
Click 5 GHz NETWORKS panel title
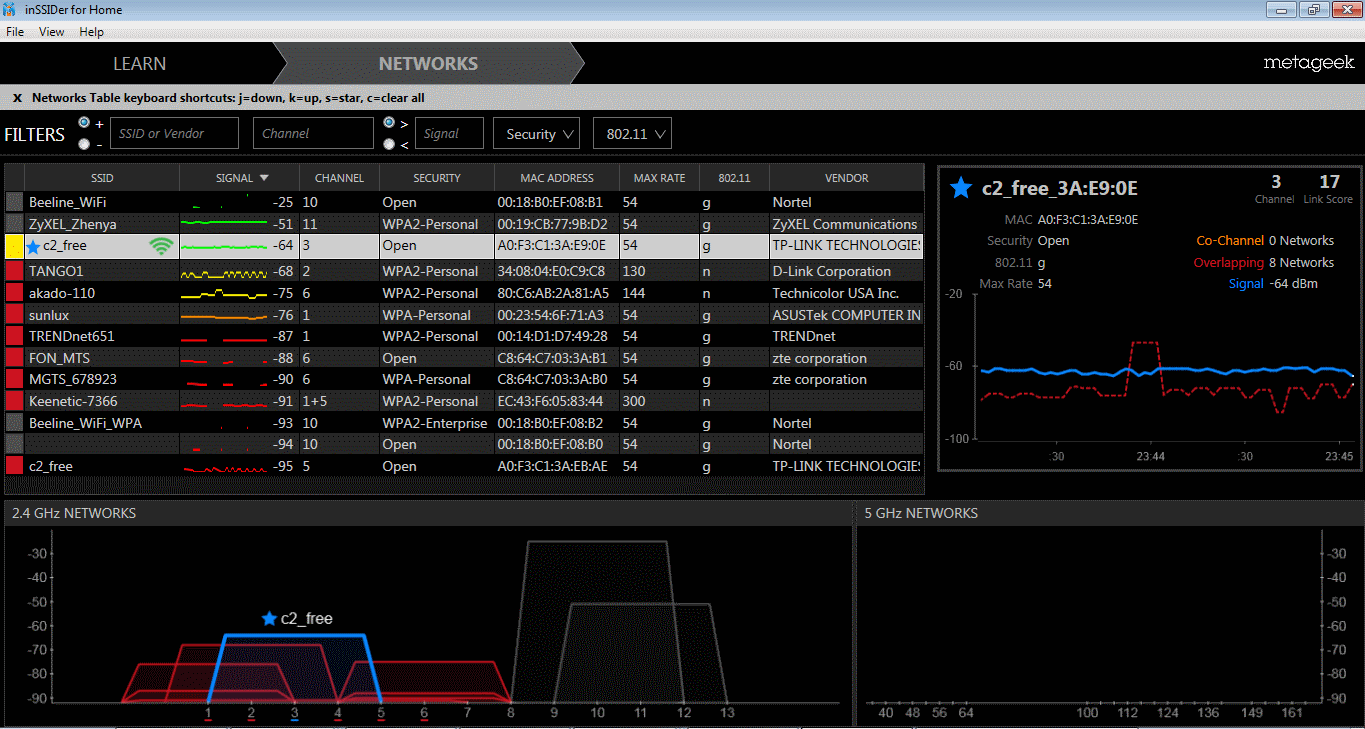point(920,513)
